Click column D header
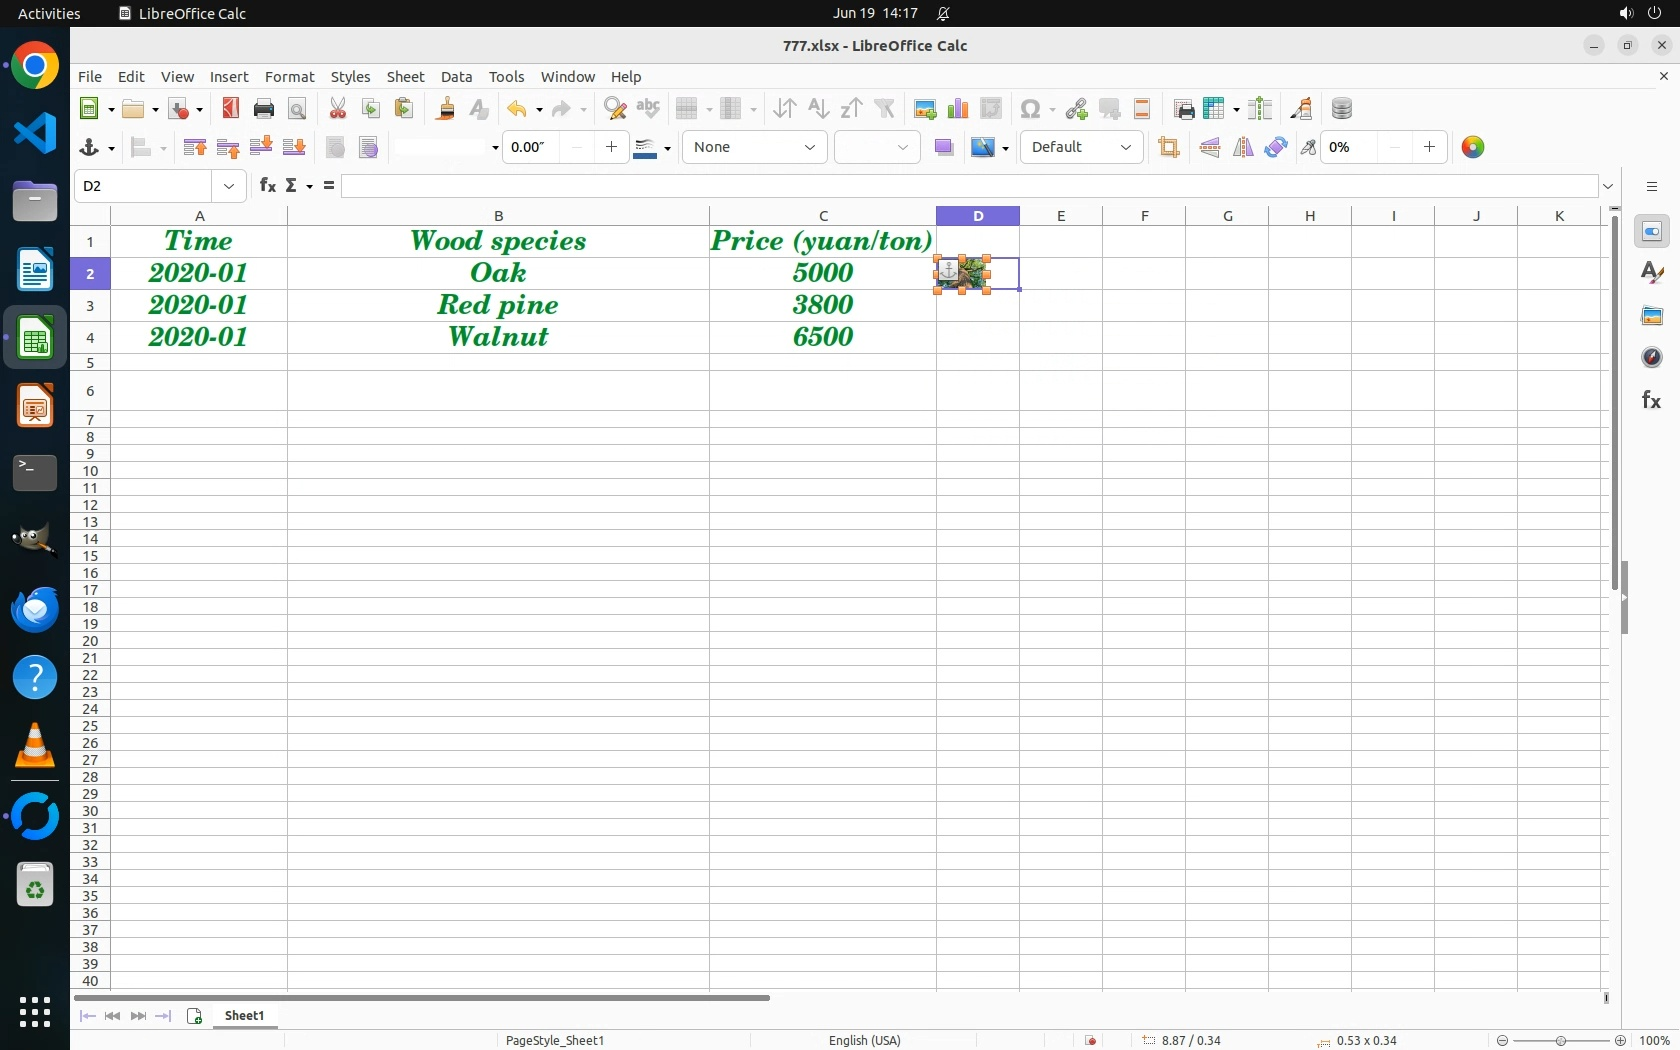The image size is (1680, 1050). coord(977,216)
